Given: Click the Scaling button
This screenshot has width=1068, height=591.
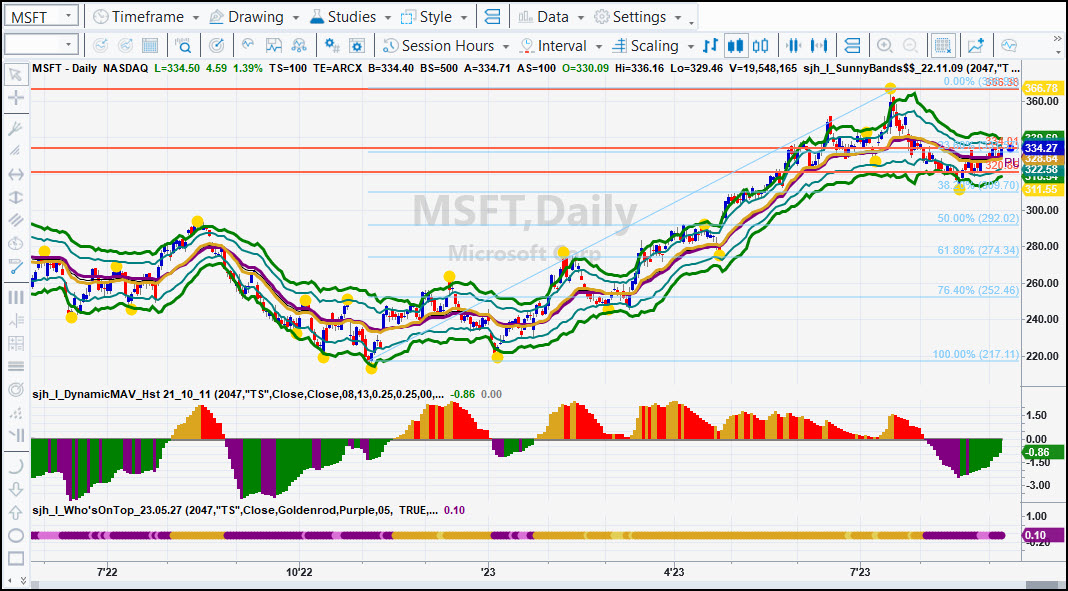Looking at the screenshot, I should pyautogui.click(x=646, y=46).
